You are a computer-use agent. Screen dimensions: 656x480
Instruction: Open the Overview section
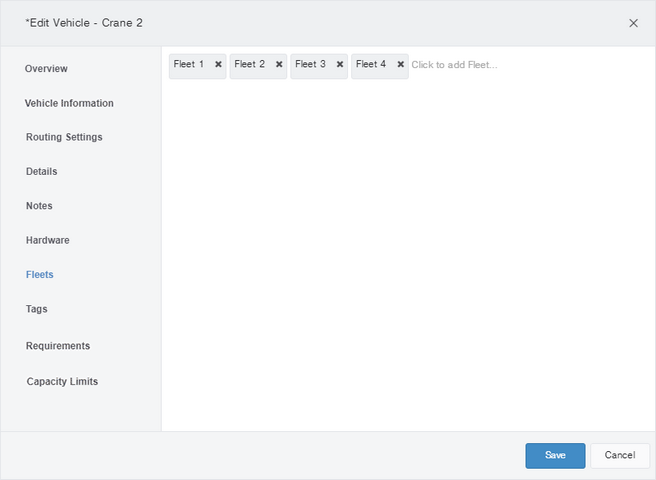[x=46, y=69]
